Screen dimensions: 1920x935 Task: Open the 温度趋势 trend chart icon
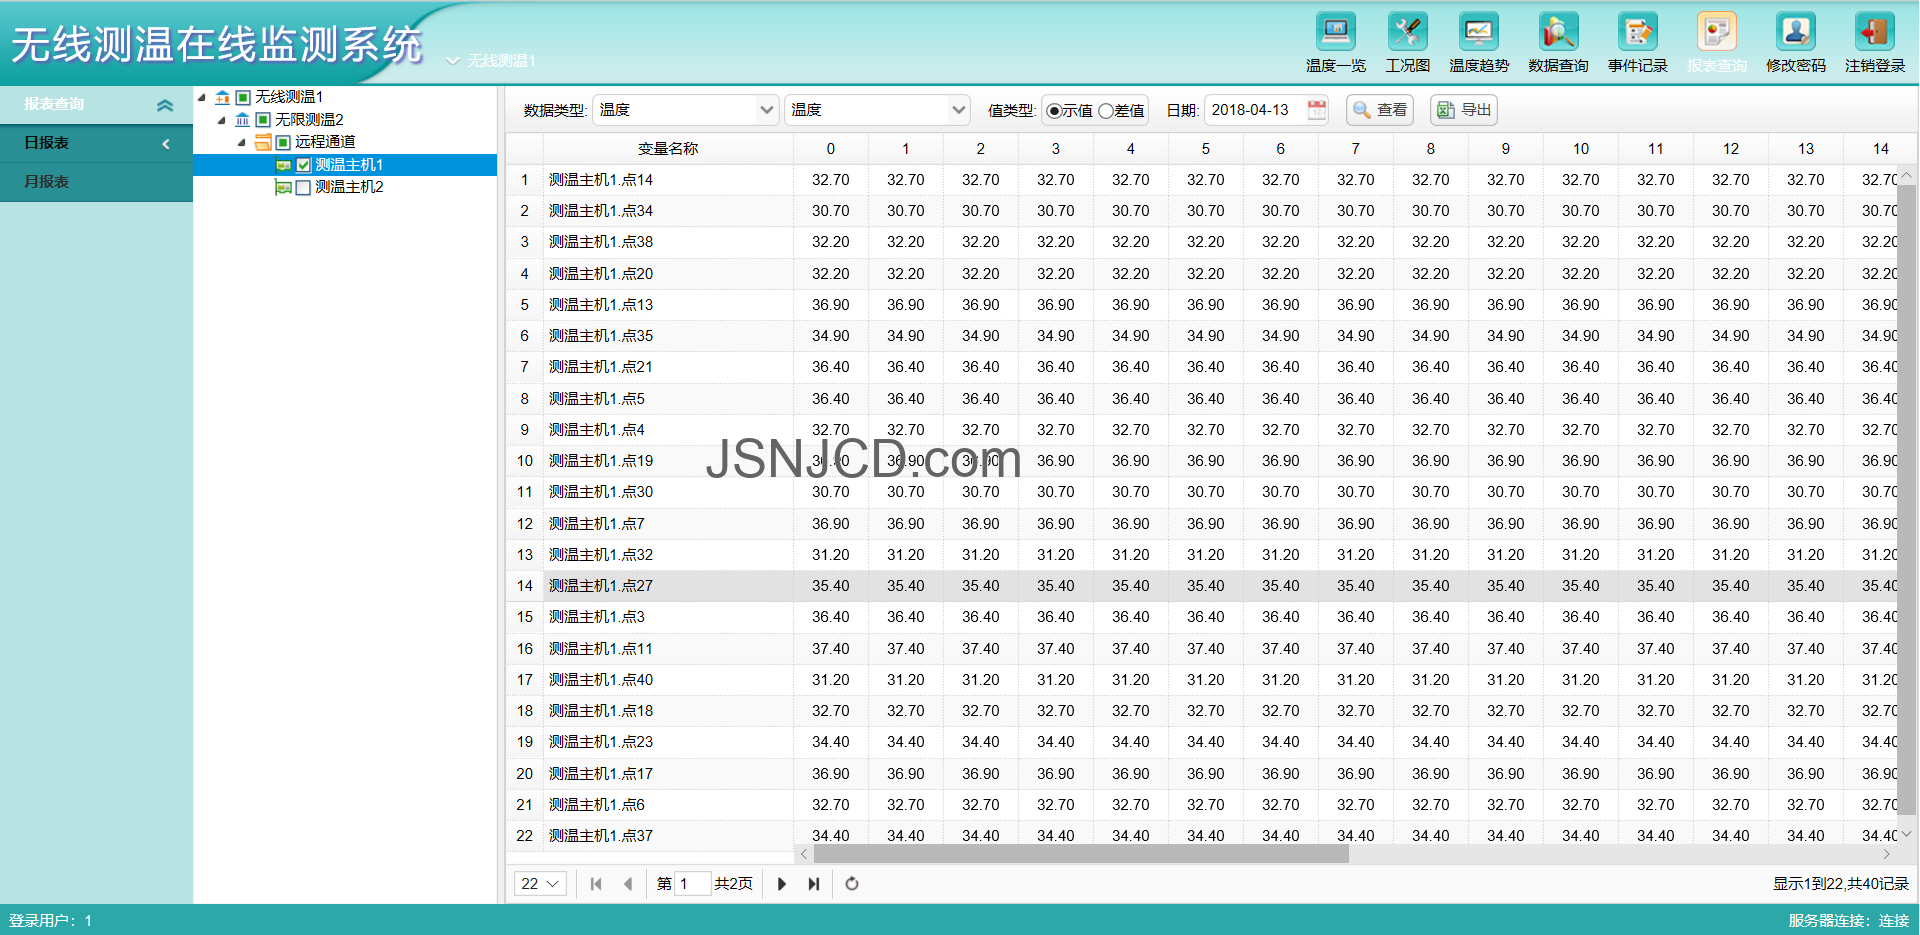tap(1478, 44)
